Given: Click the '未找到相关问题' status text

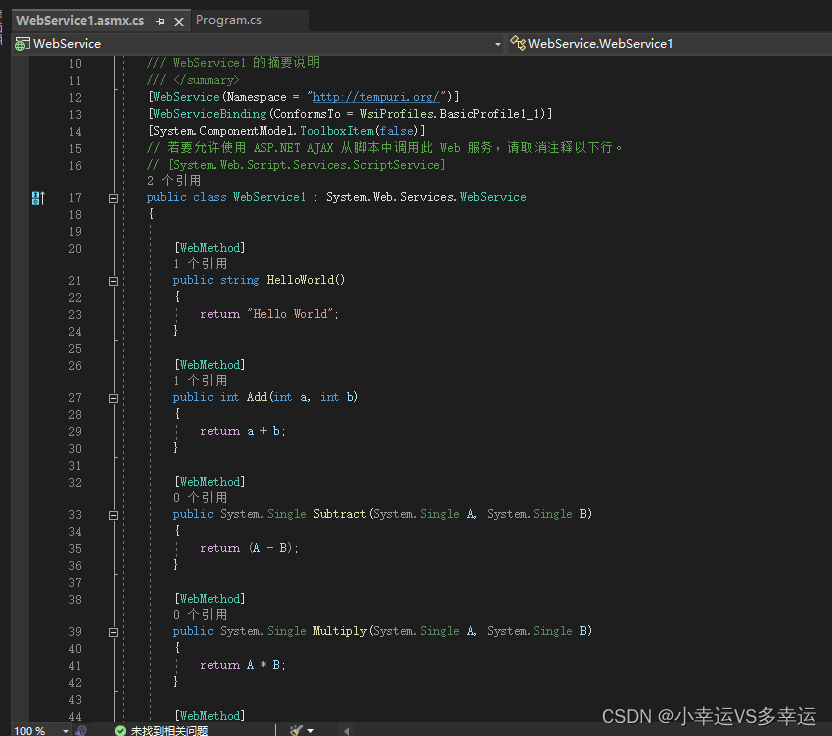Looking at the screenshot, I should coord(169,731).
